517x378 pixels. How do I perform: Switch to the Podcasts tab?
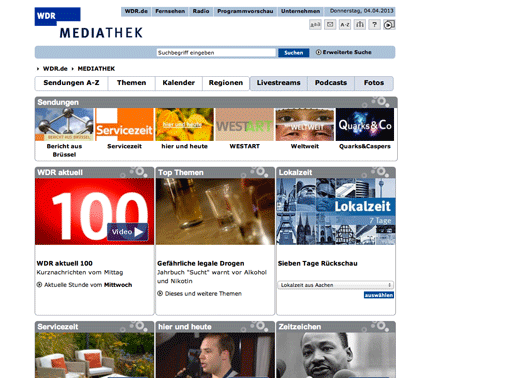click(x=331, y=83)
